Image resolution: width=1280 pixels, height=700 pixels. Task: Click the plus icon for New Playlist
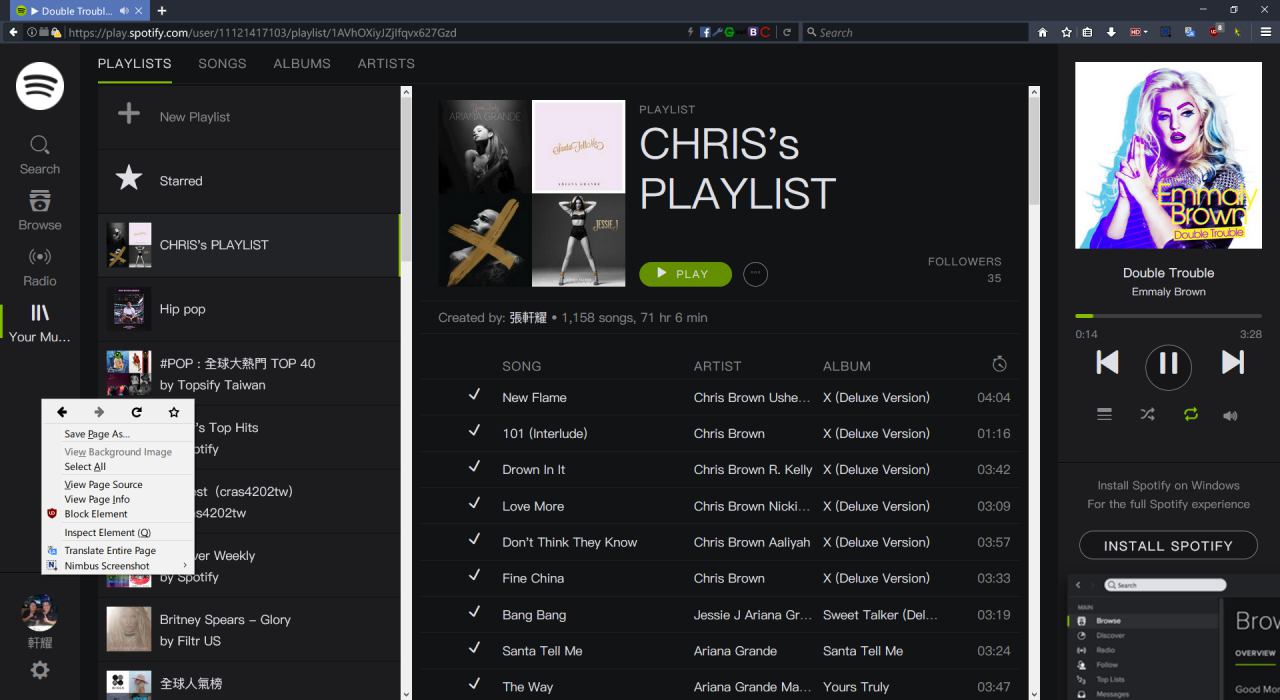click(x=129, y=113)
